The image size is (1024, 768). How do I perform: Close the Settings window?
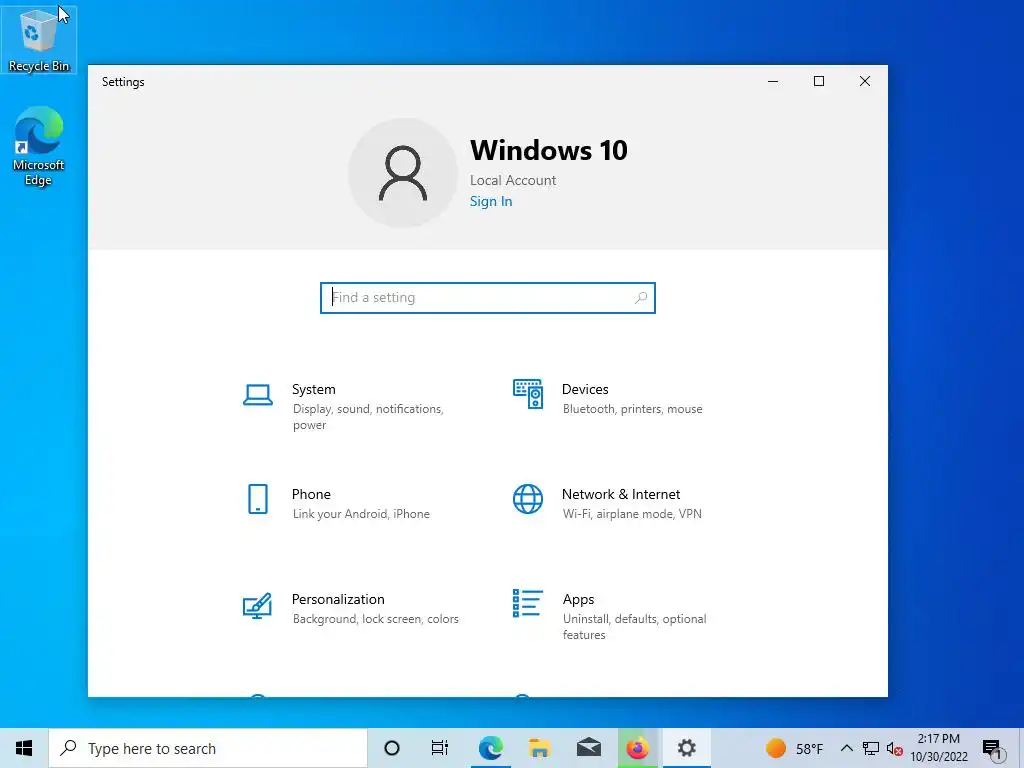tap(865, 81)
